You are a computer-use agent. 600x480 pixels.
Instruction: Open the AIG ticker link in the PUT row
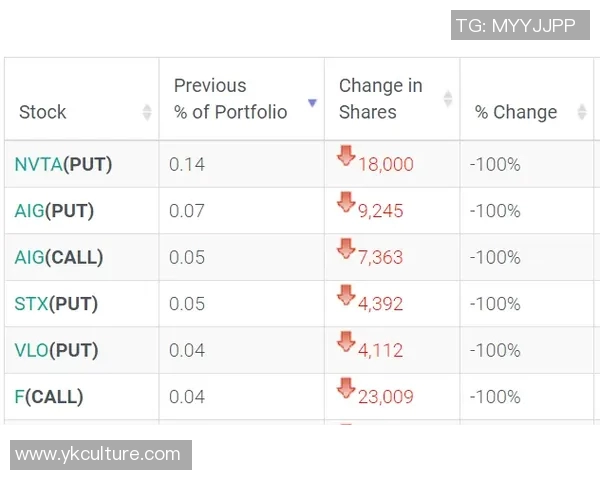click(x=30, y=211)
